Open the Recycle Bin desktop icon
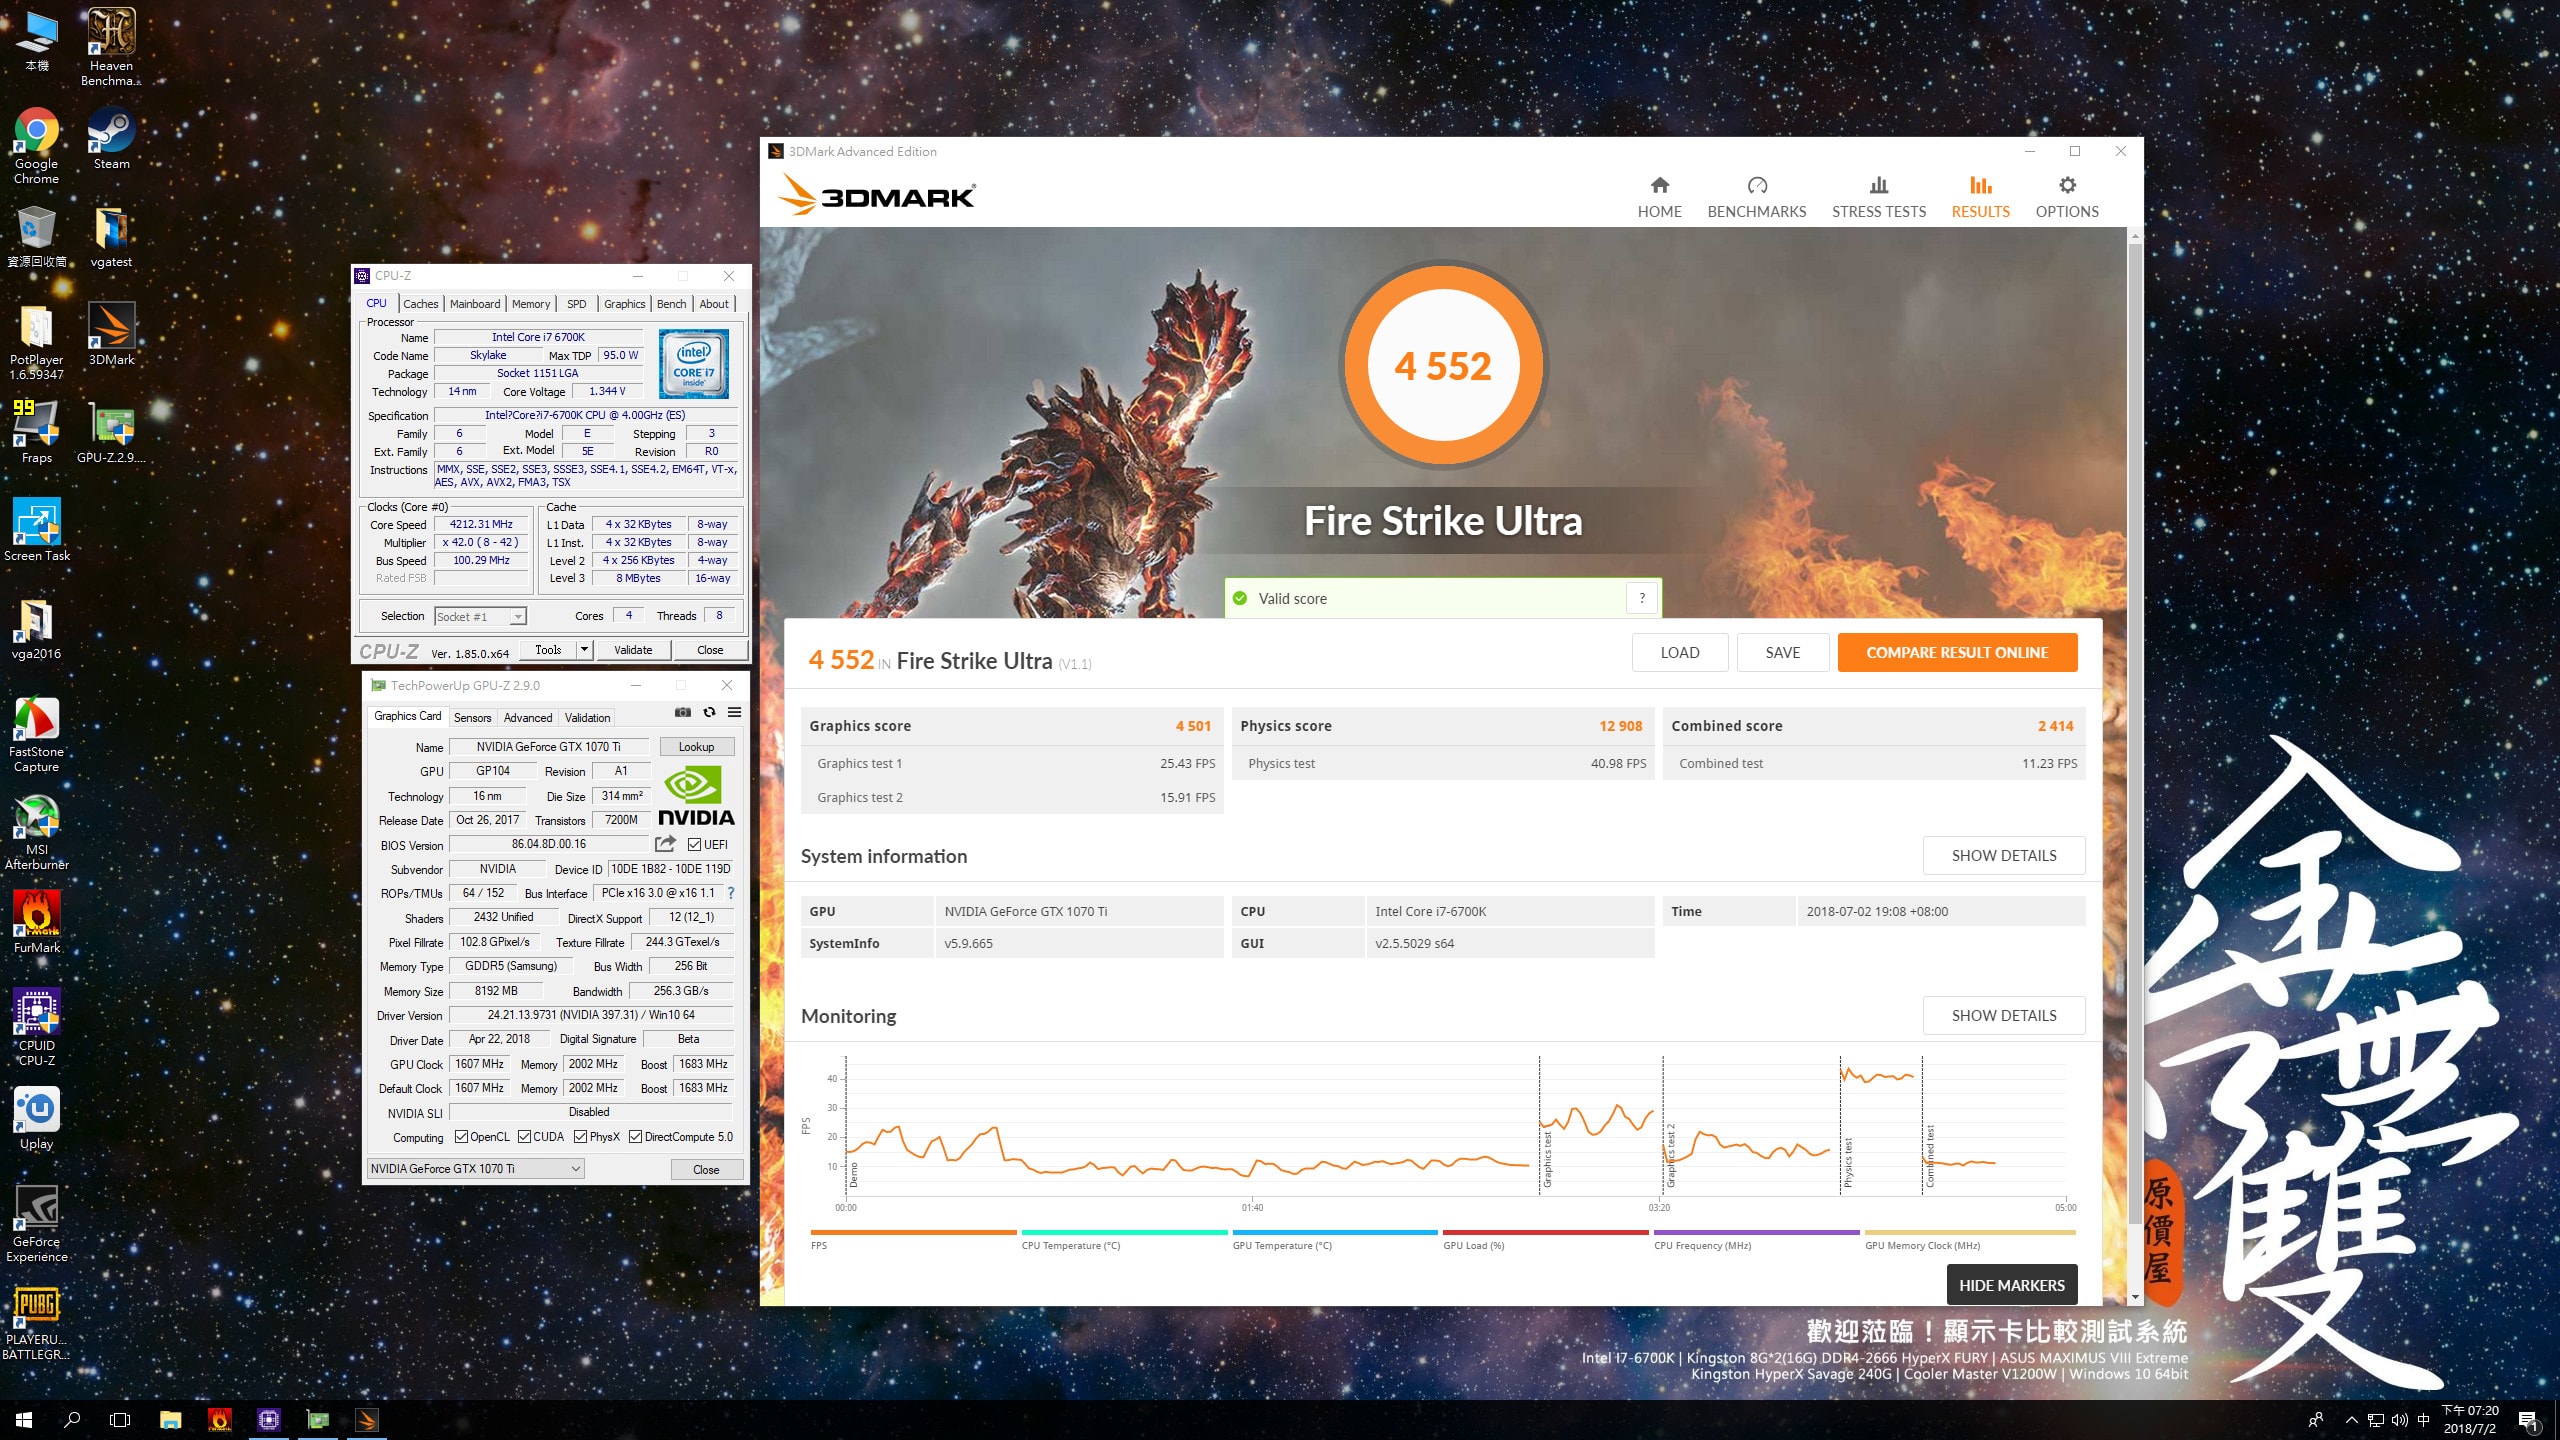Screen dimensions: 2560x1440 pyautogui.click(x=36, y=237)
